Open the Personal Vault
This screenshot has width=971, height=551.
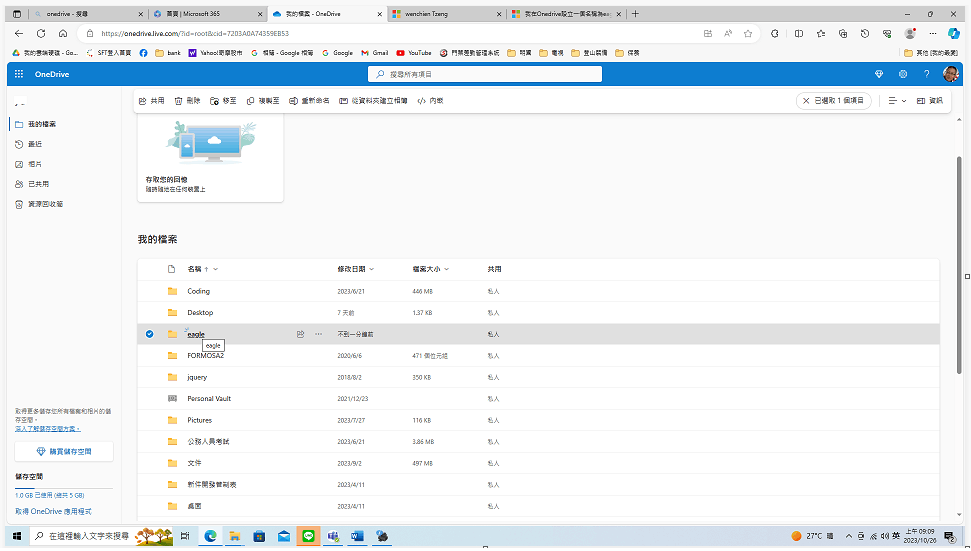tap(209, 399)
